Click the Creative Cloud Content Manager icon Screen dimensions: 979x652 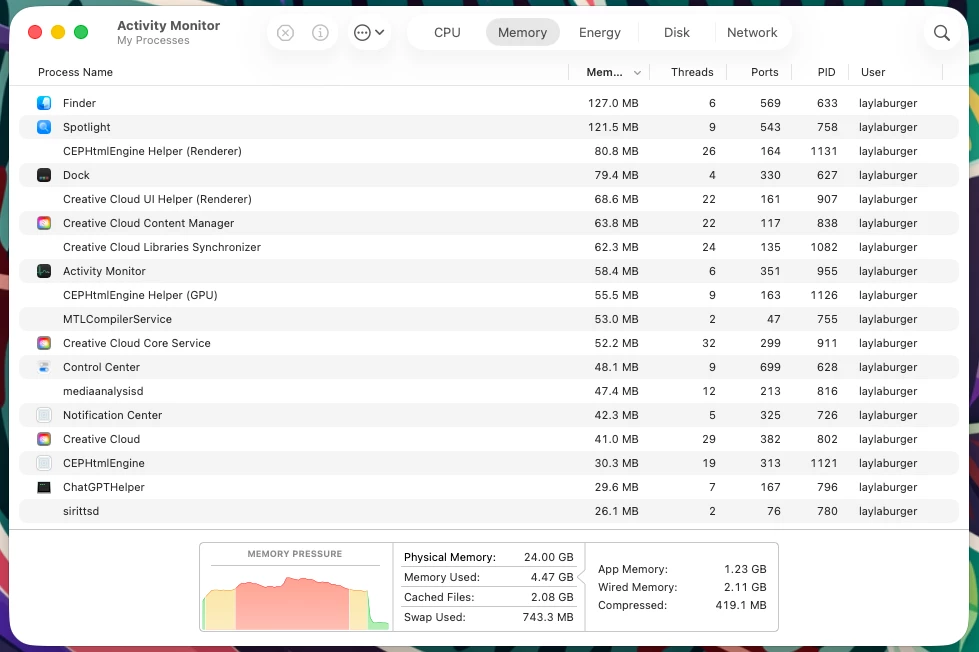click(44, 223)
